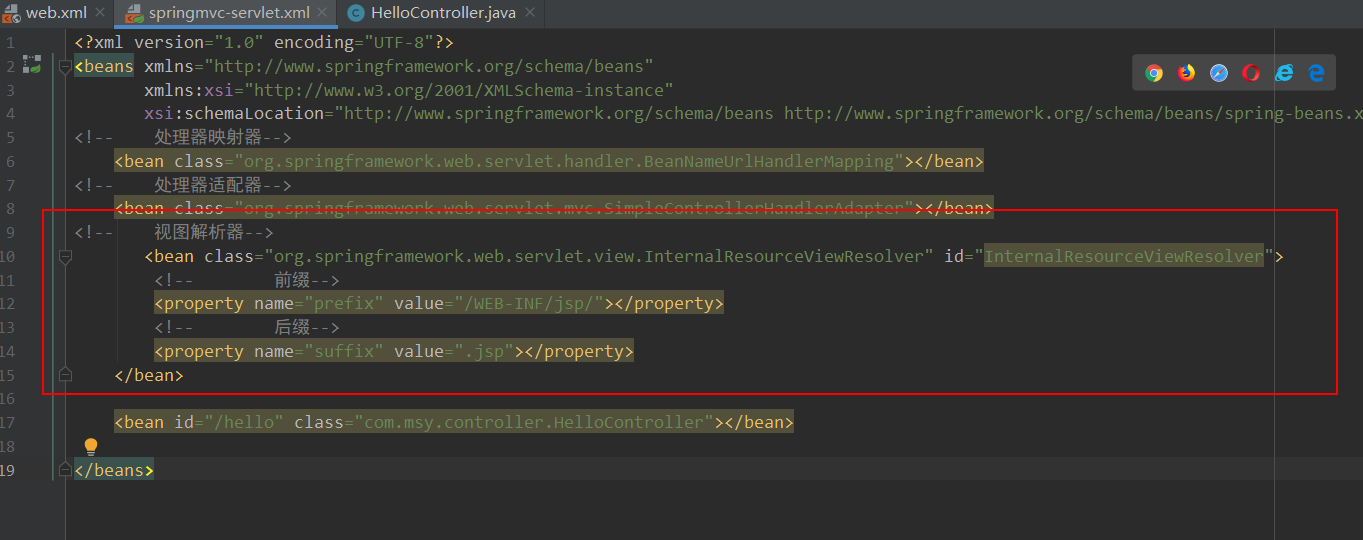Click line number 6 in the gutter
The width and height of the screenshot is (1363, 540).
point(9,161)
